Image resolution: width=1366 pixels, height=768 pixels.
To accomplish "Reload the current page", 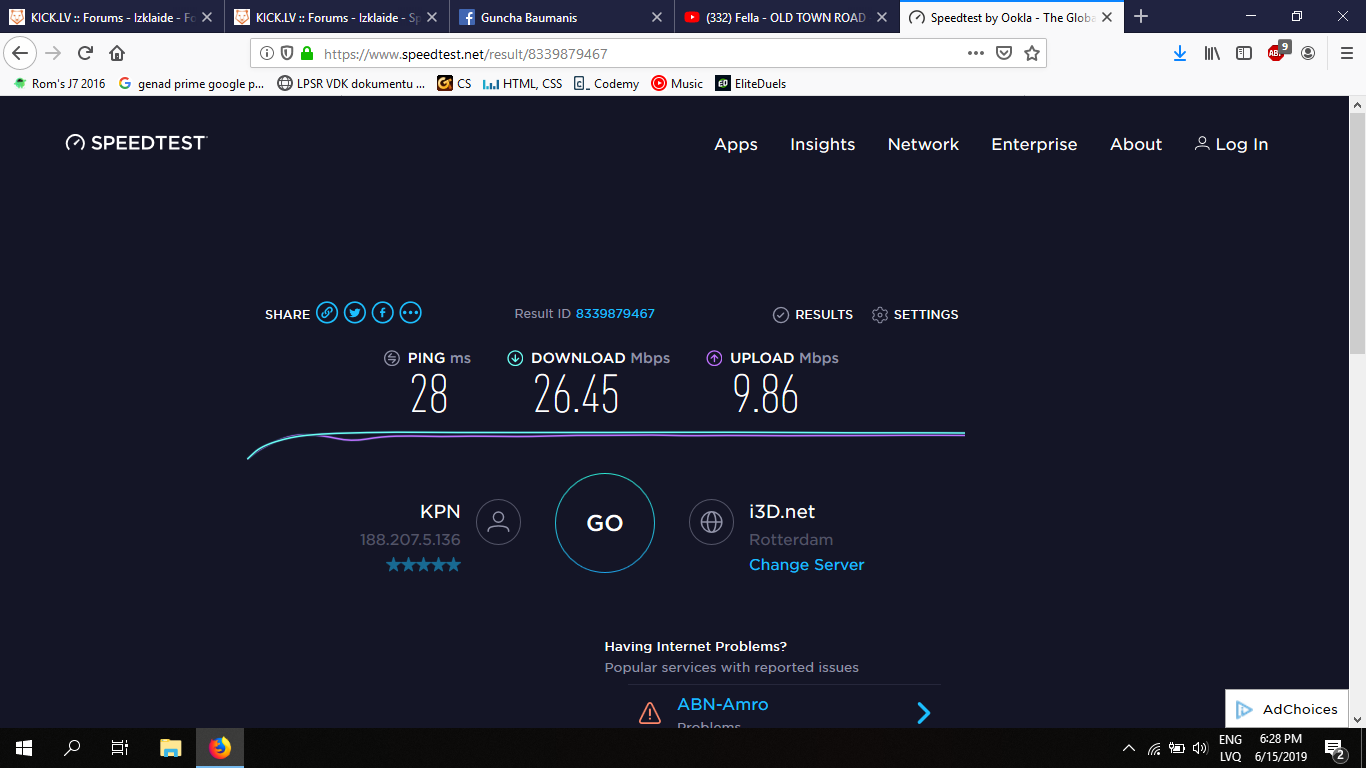I will [86, 53].
